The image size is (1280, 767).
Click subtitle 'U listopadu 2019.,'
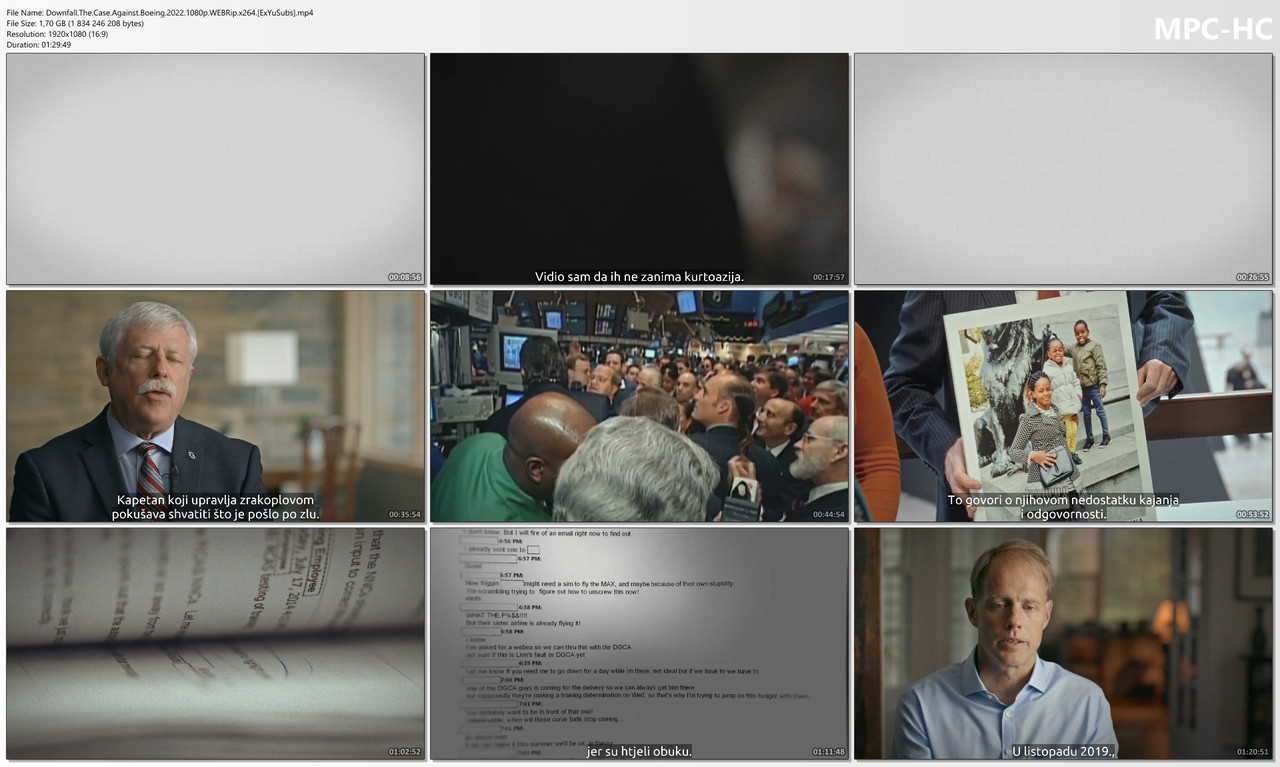1063,751
